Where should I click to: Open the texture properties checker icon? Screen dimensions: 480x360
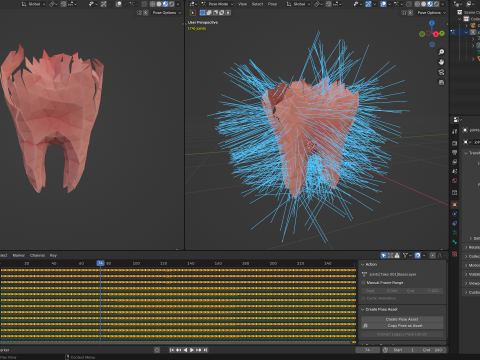point(455,254)
